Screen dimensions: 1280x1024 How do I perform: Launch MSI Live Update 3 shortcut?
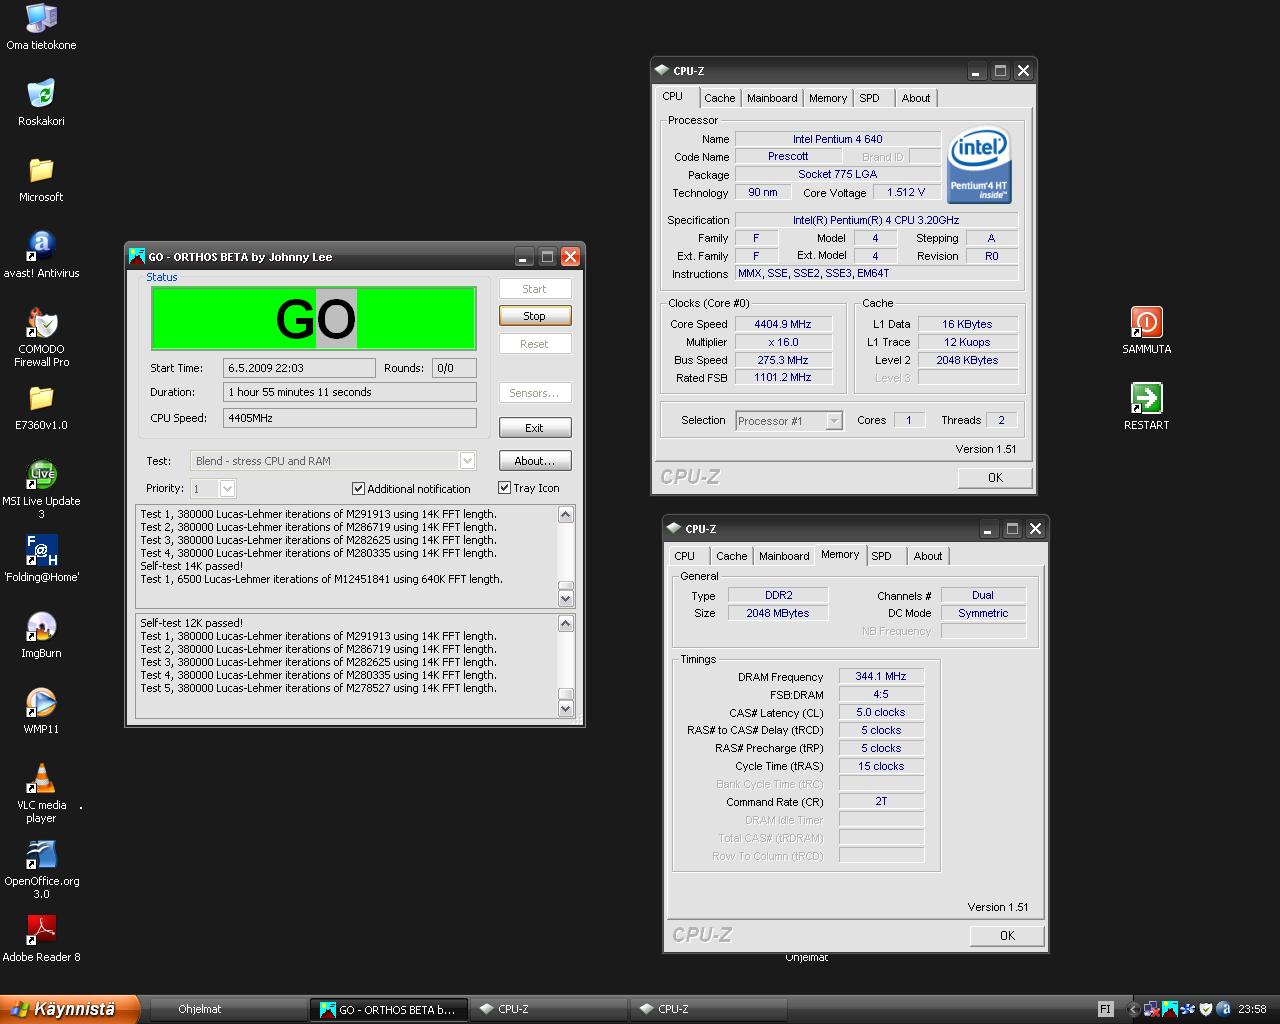coord(41,489)
